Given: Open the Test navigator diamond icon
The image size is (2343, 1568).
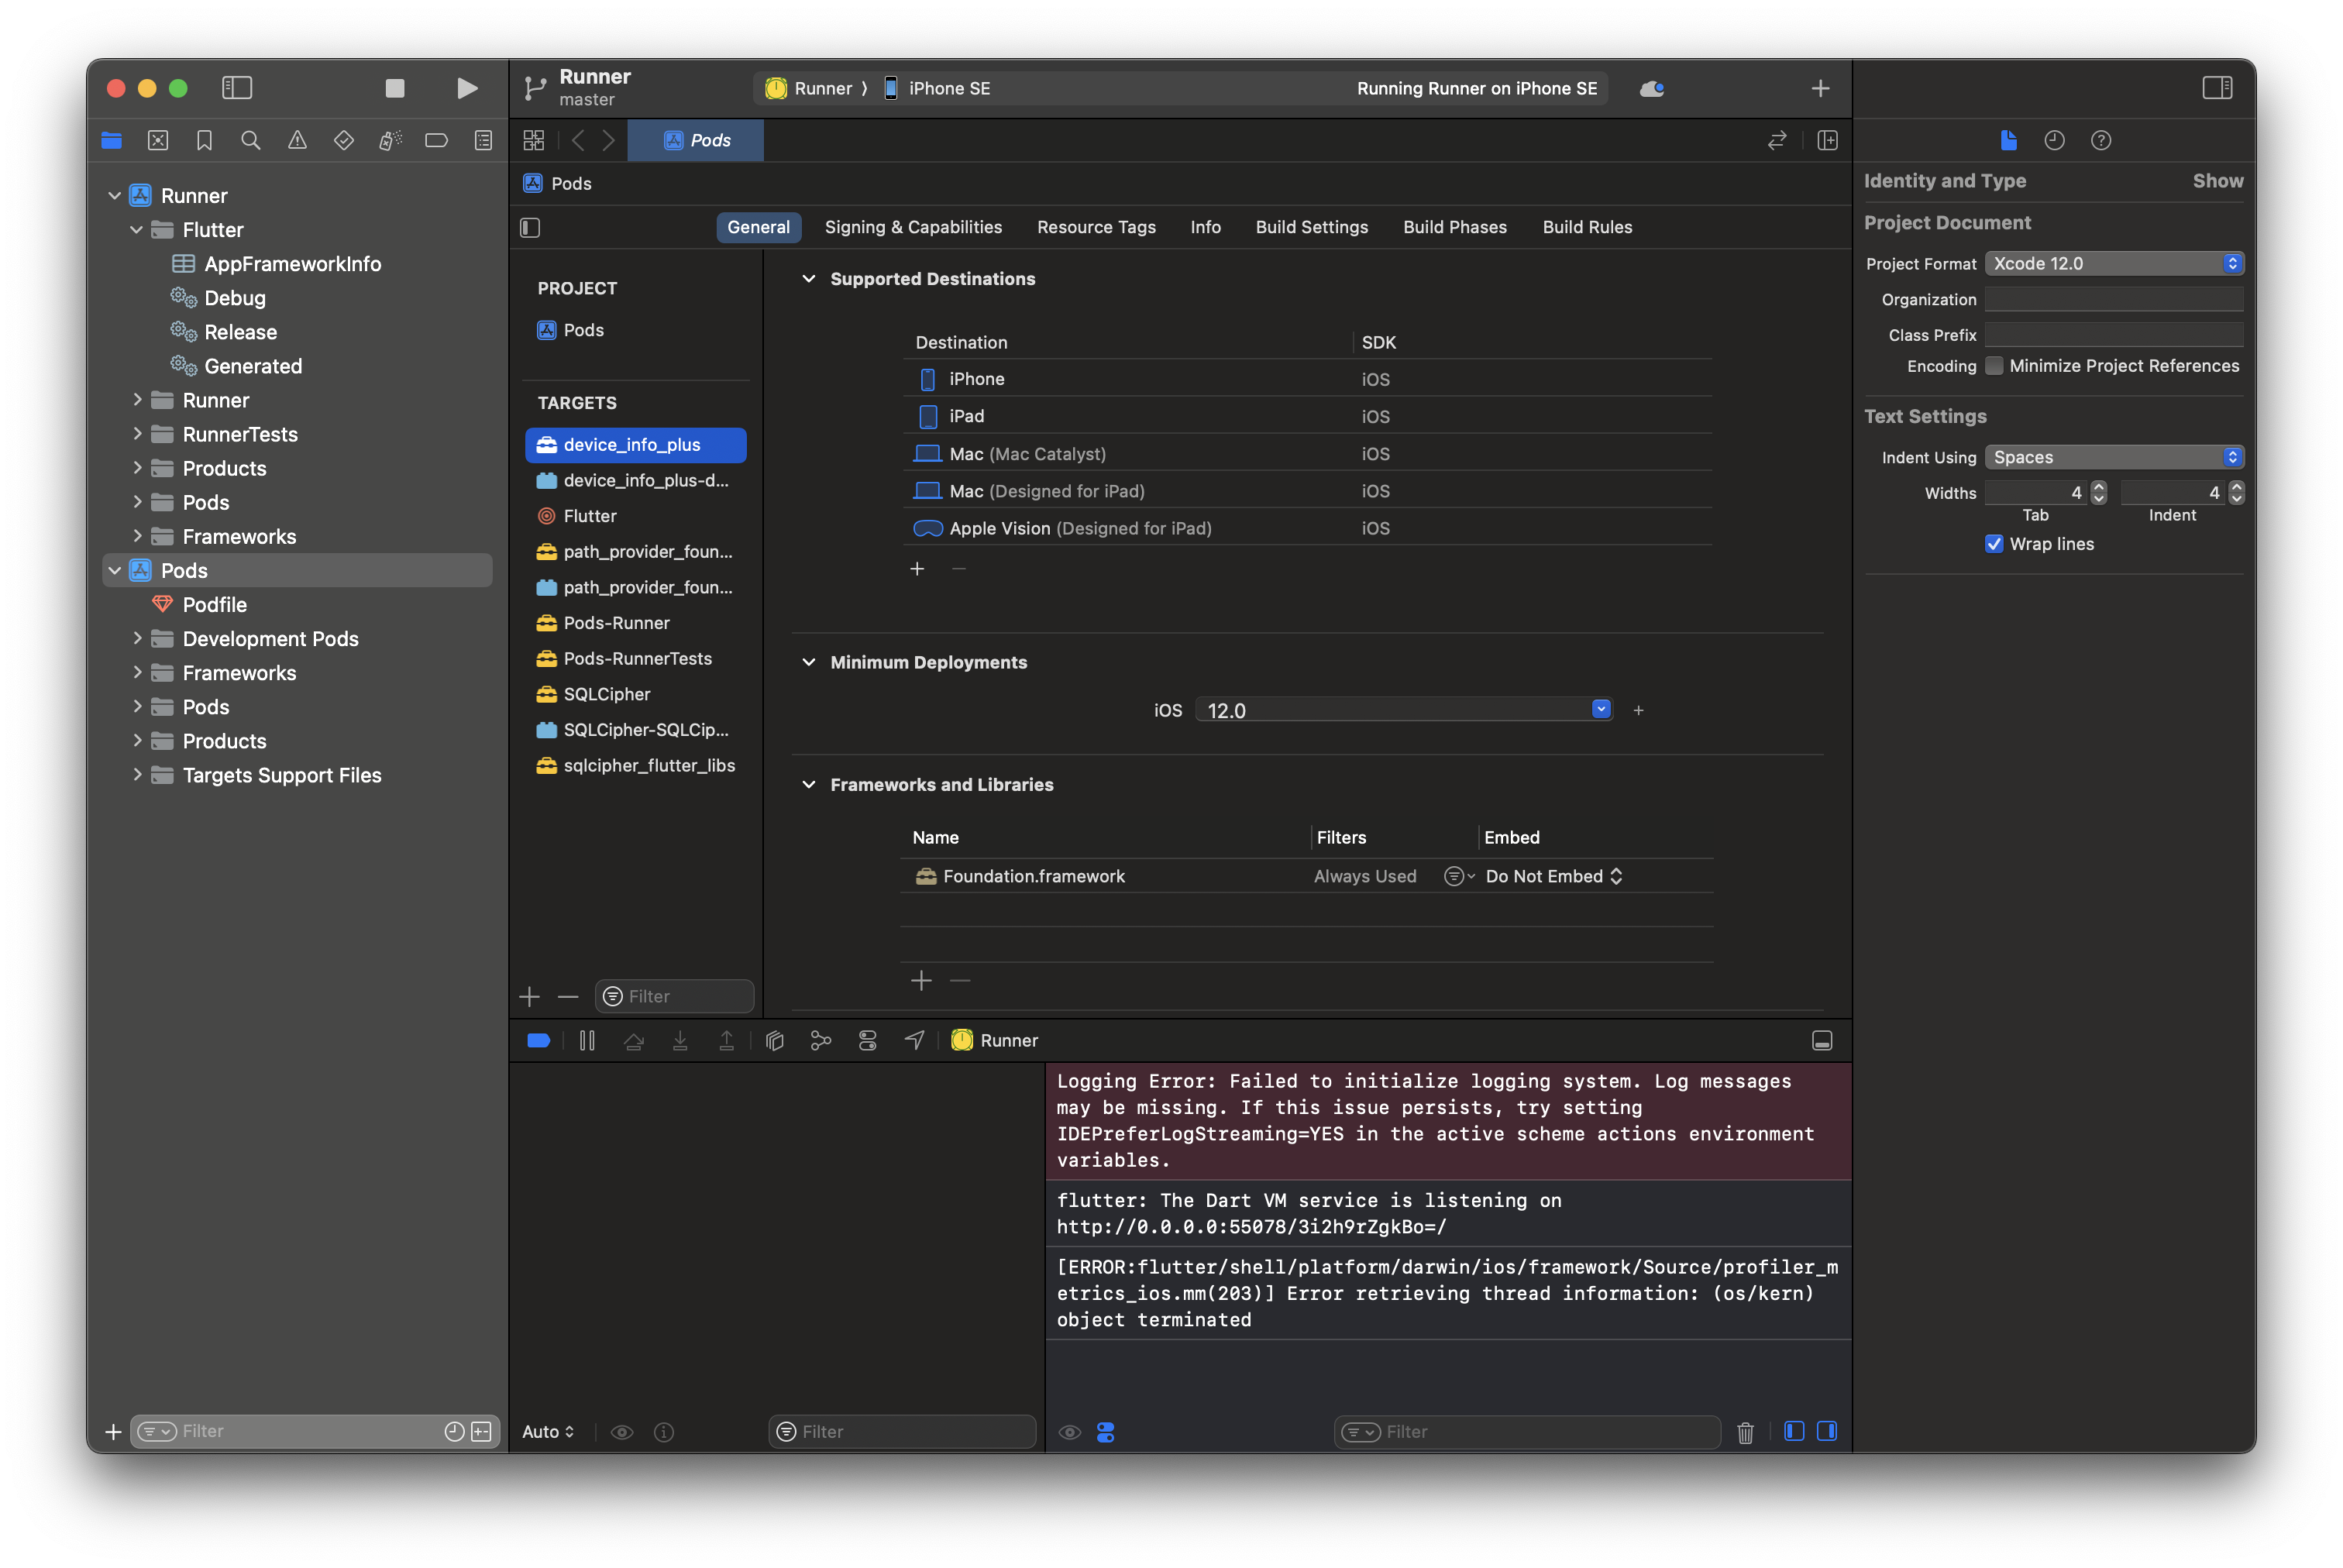Looking at the screenshot, I should [x=344, y=141].
